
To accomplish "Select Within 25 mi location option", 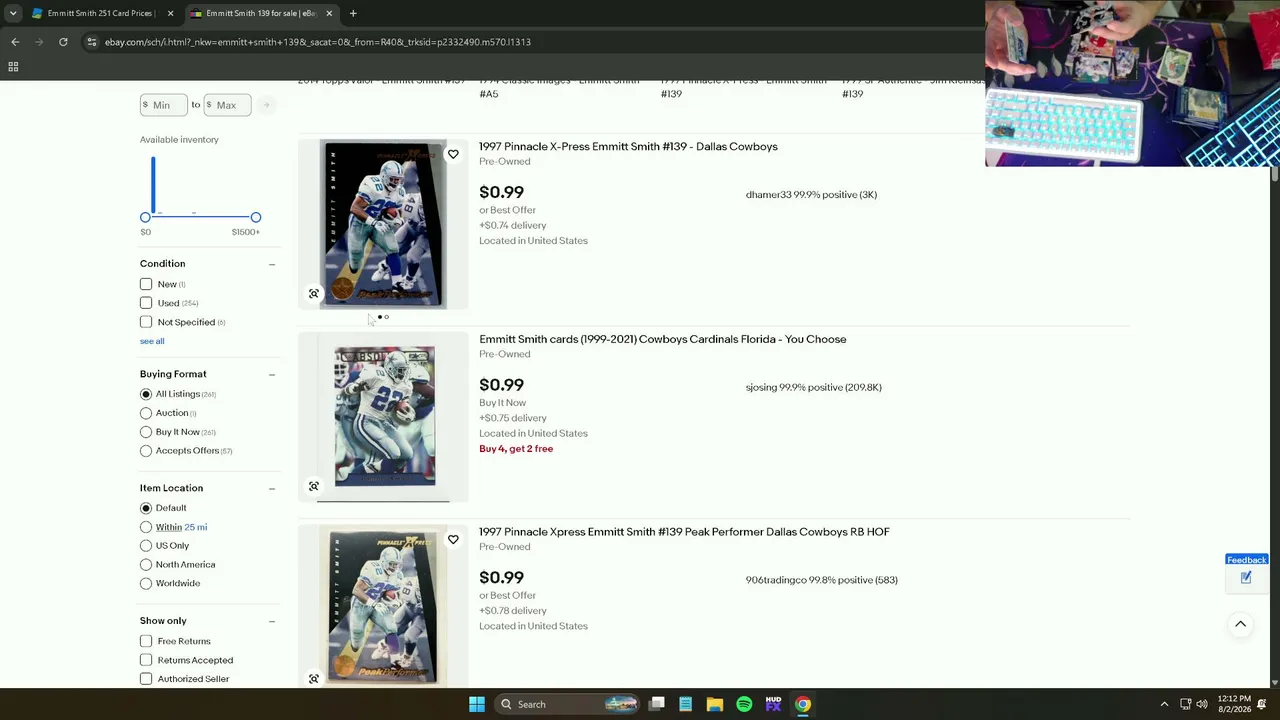I will (146, 527).
